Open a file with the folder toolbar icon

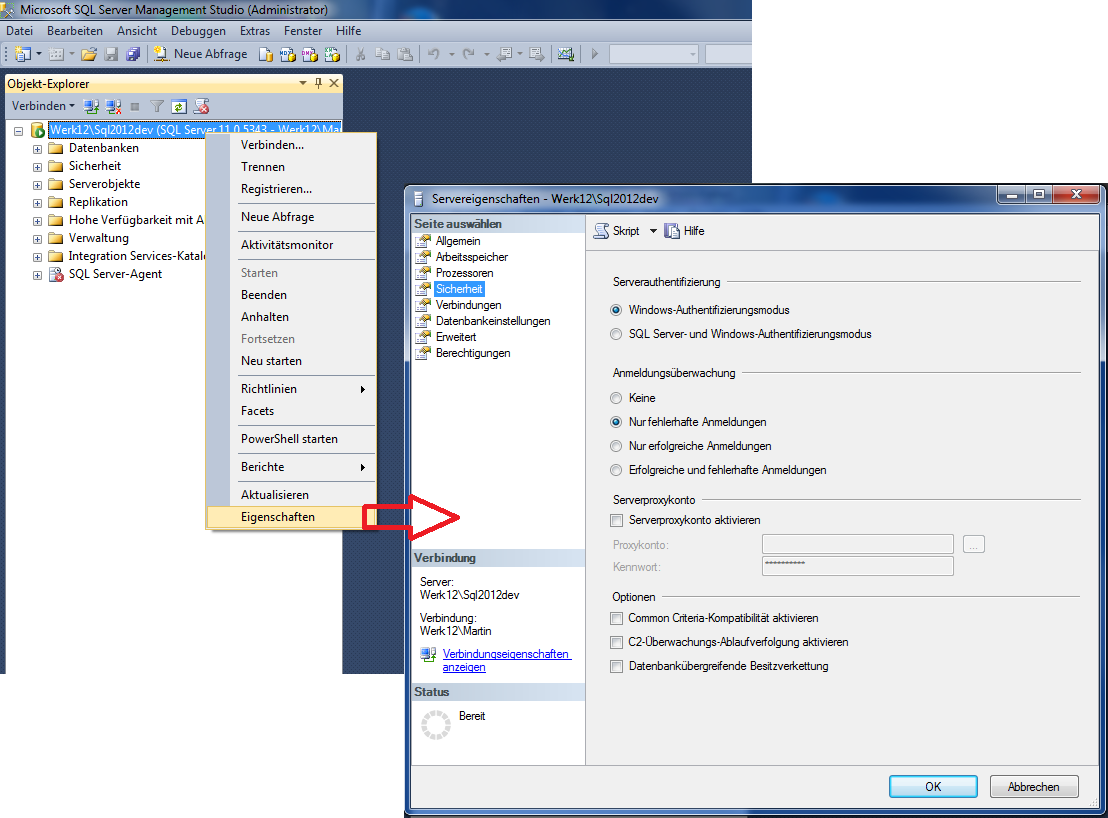pos(89,54)
